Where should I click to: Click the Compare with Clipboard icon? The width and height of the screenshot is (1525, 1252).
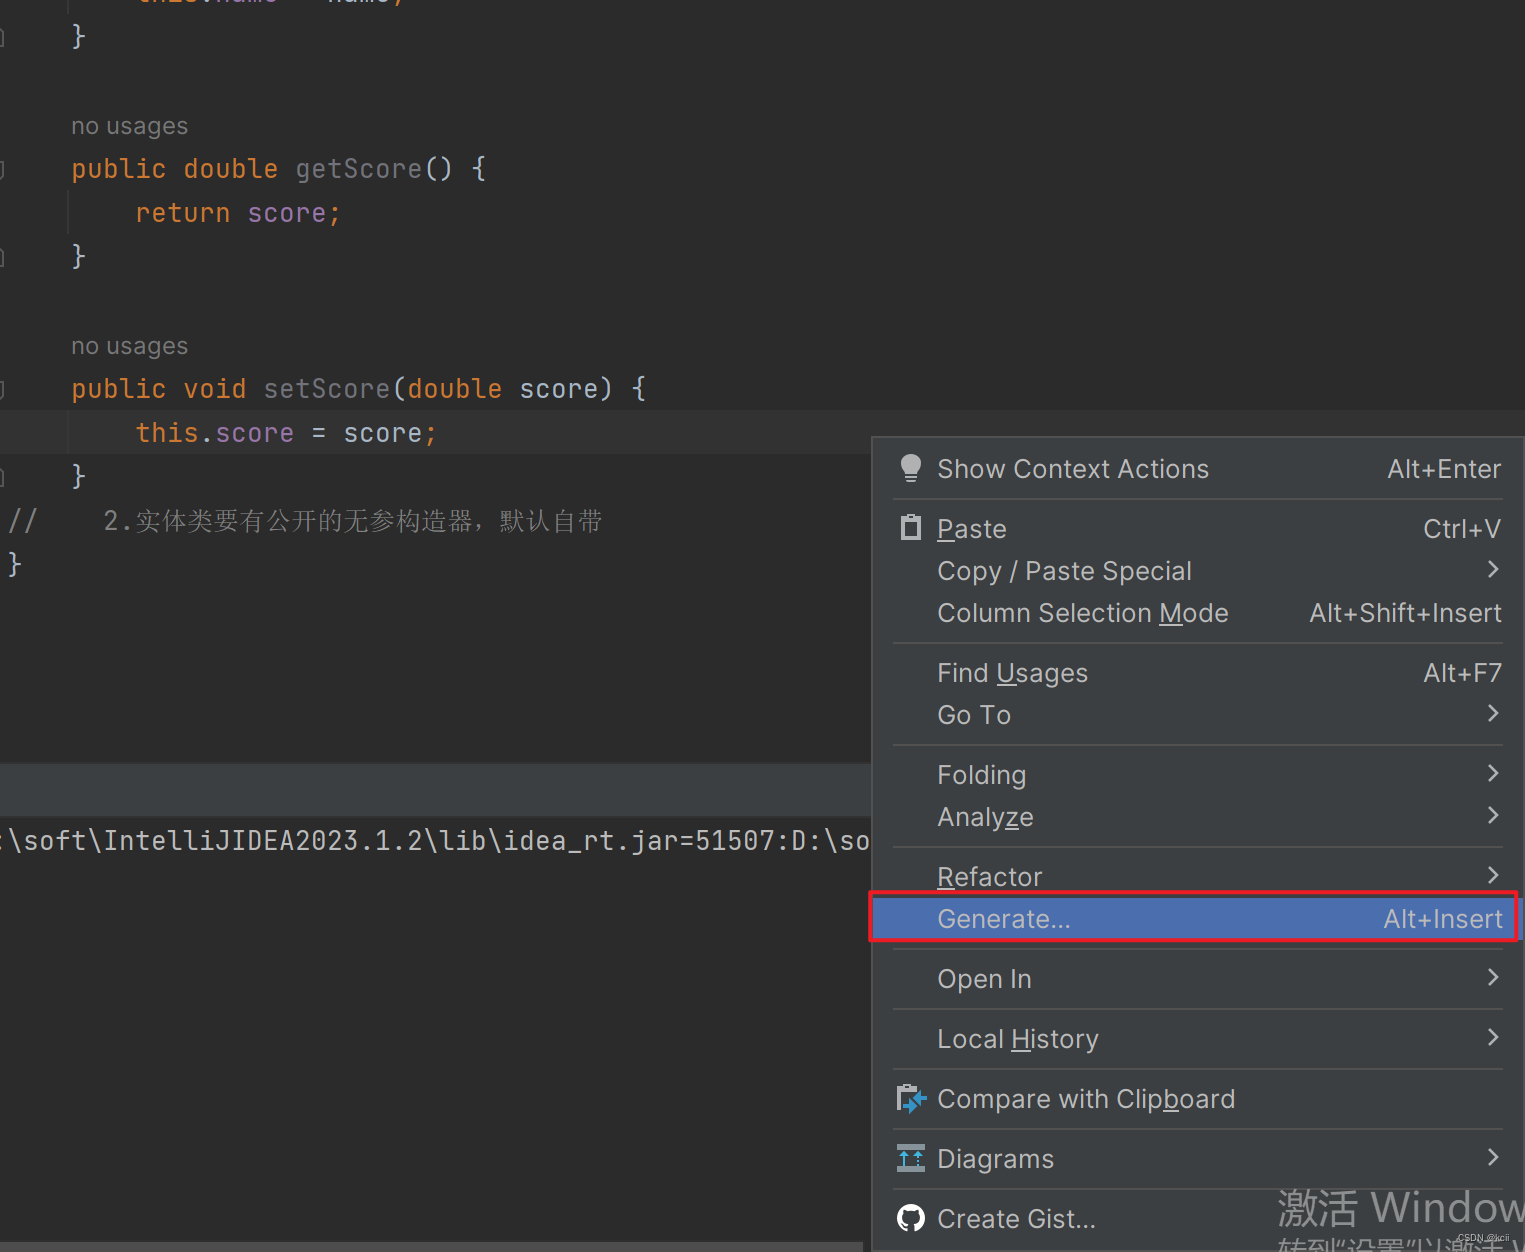[x=911, y=1099]
